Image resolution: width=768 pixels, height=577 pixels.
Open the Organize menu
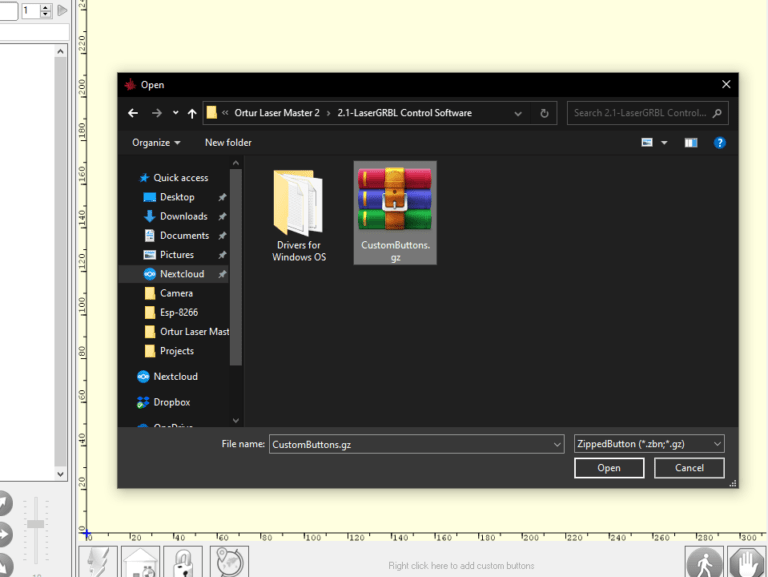156,143
